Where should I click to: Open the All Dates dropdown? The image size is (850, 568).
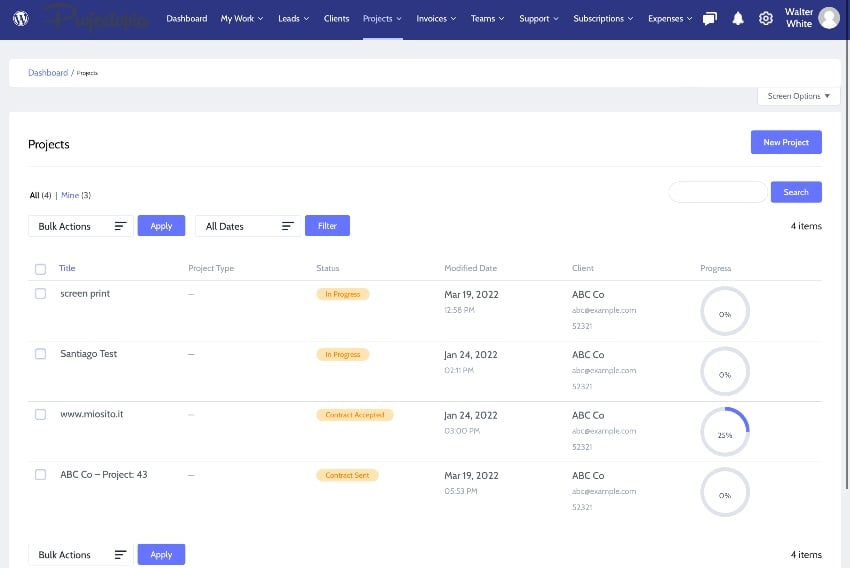click(x=248, y=226)
